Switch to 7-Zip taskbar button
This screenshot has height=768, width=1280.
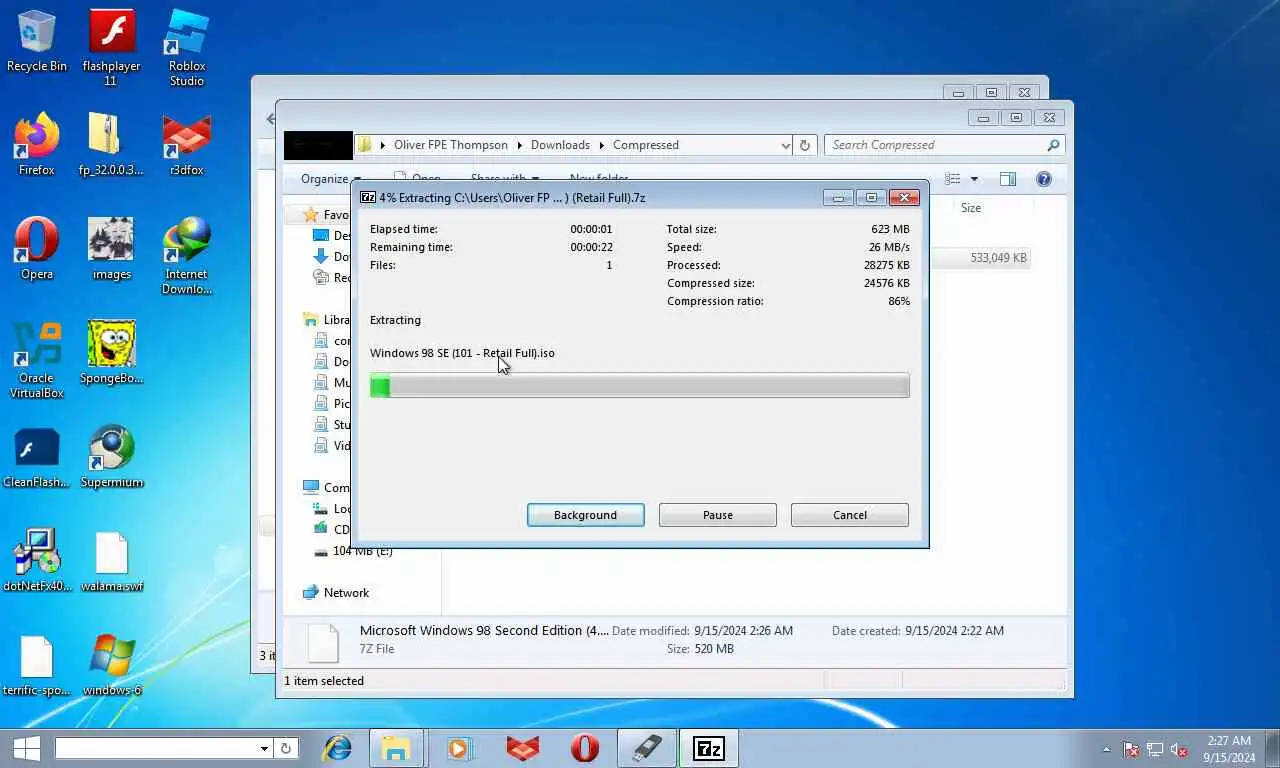click(708, 748)
